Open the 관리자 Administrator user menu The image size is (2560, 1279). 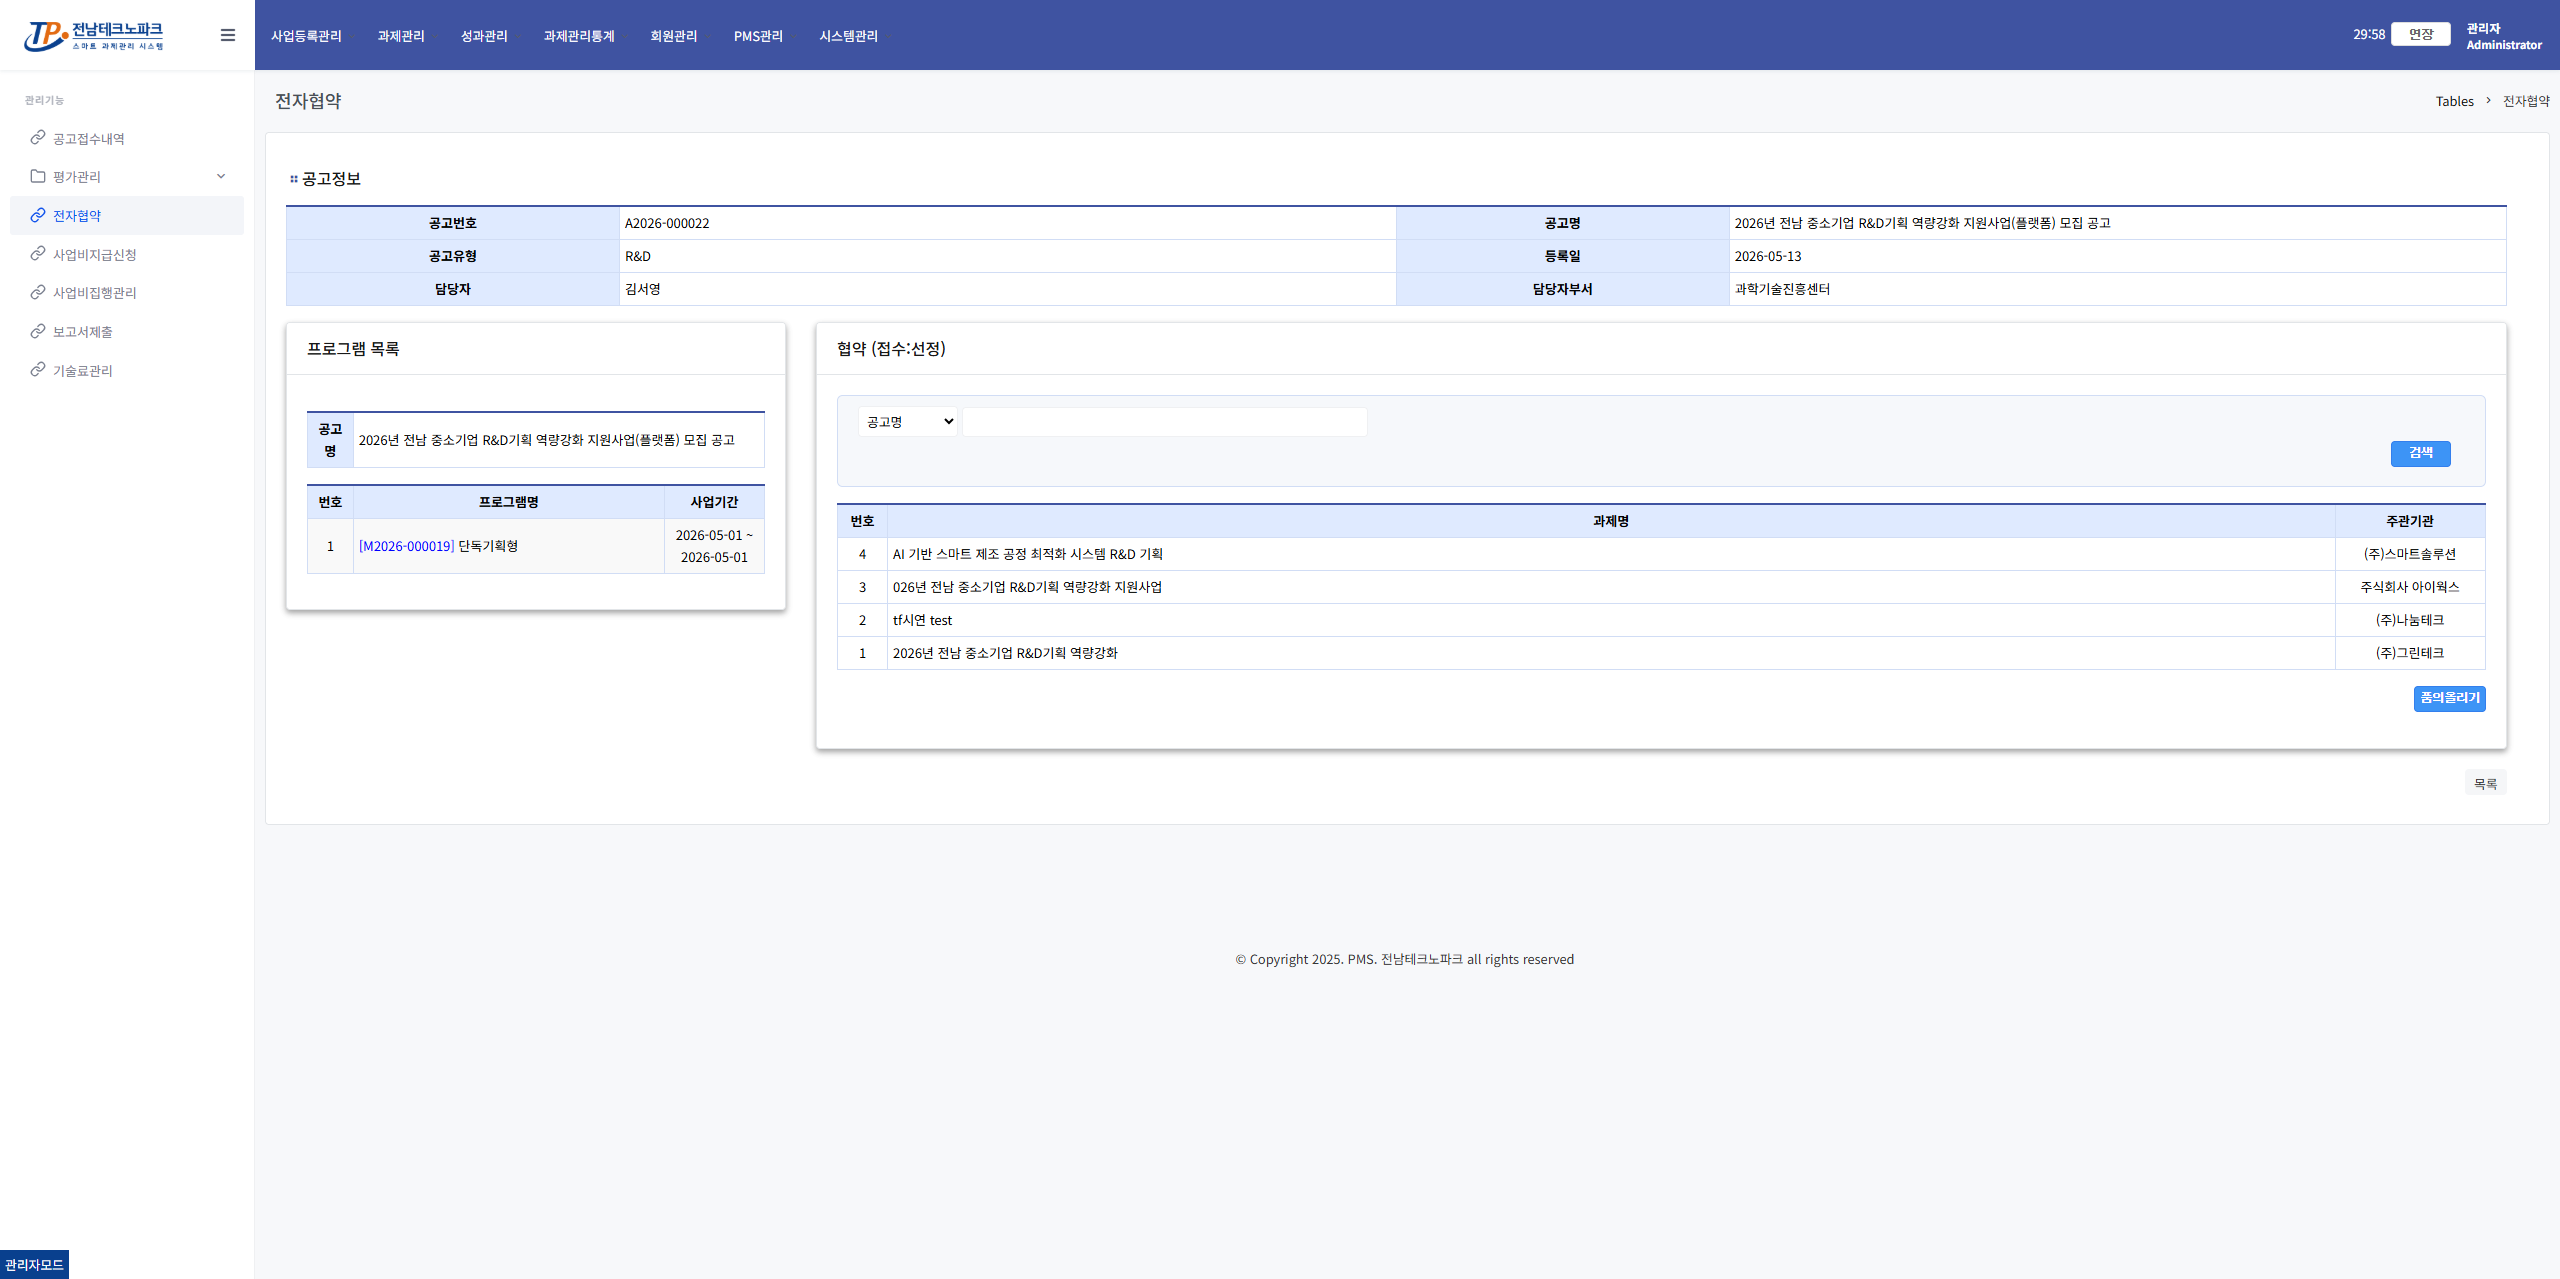tap(2503, 36)
